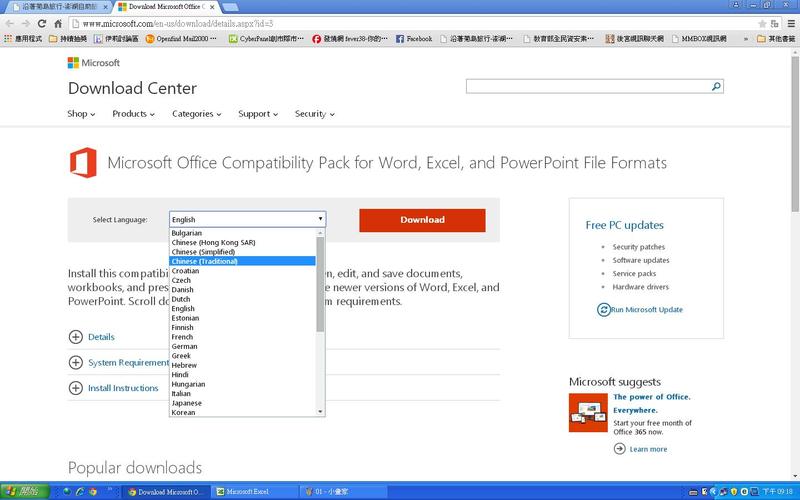Image resolution: width=800 pixels, height=500 pixels.
Task: Open the Shop menu
Action: 81,114
